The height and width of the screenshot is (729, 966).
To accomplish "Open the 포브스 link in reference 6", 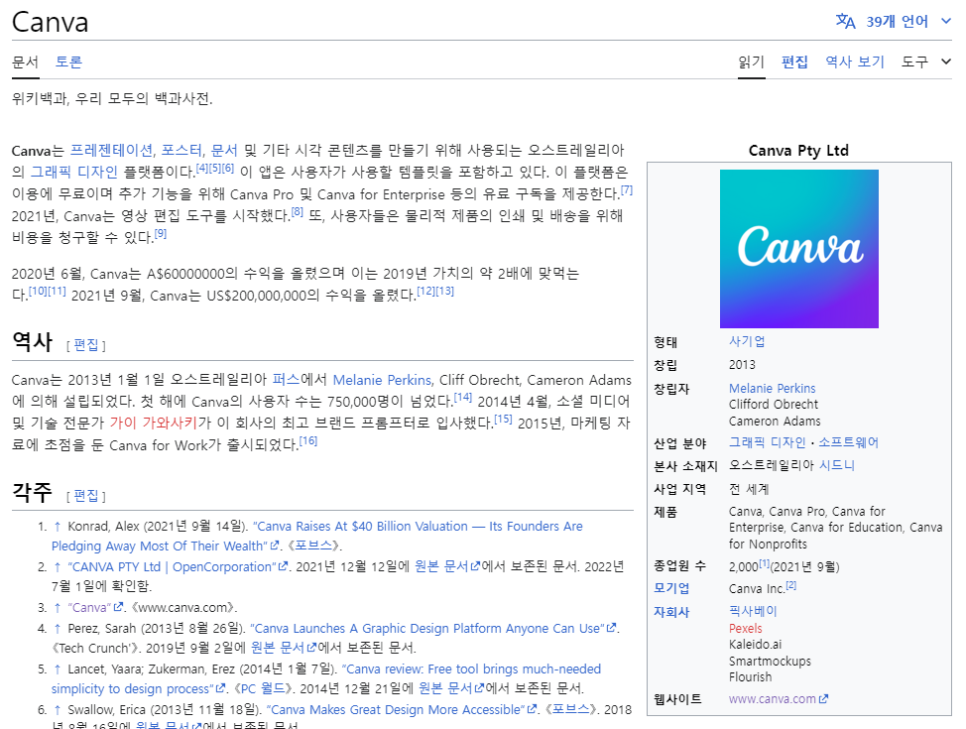I will pos(572,710).
